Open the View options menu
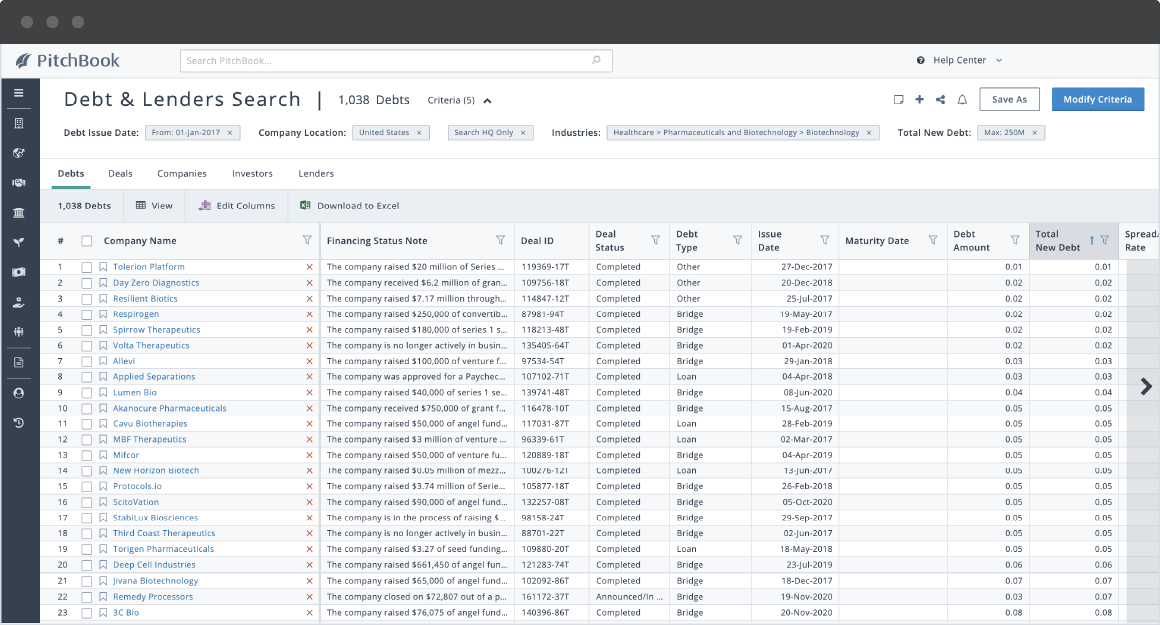The height and width of the screenshot is (625, 1160). coord(154,206)
